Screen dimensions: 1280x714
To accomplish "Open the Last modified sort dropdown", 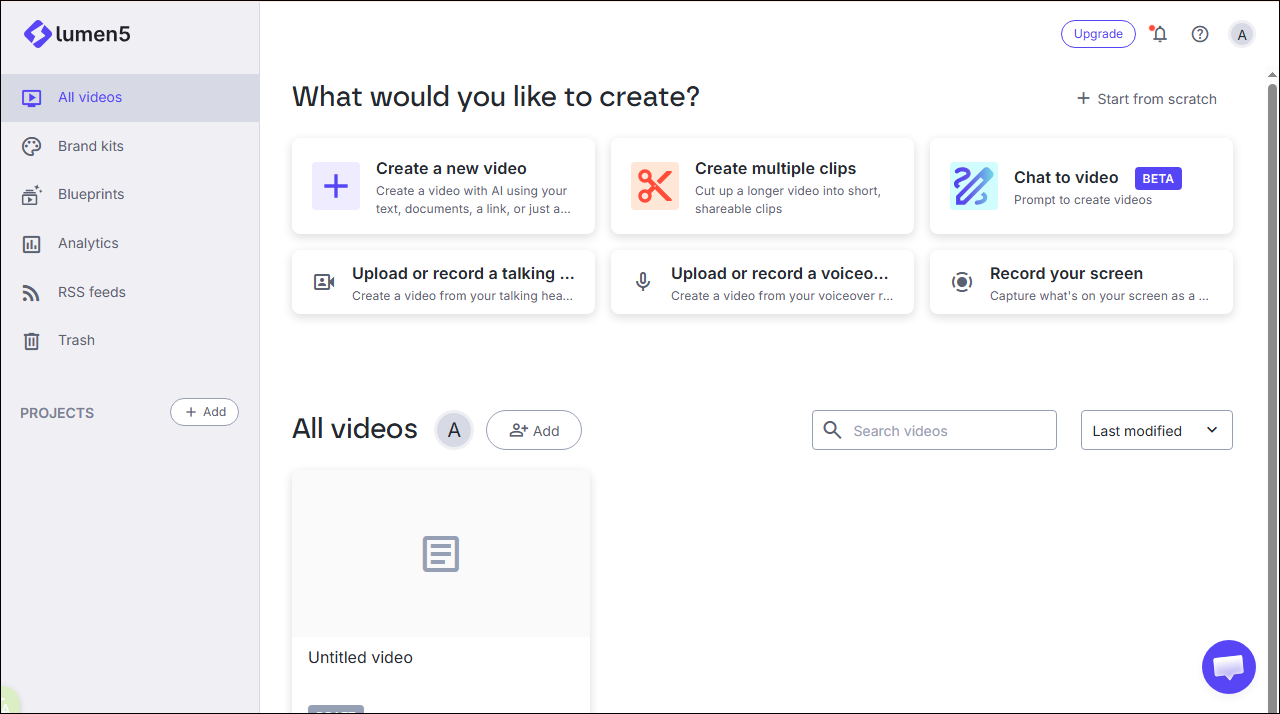I will [x=1156, y=430].
